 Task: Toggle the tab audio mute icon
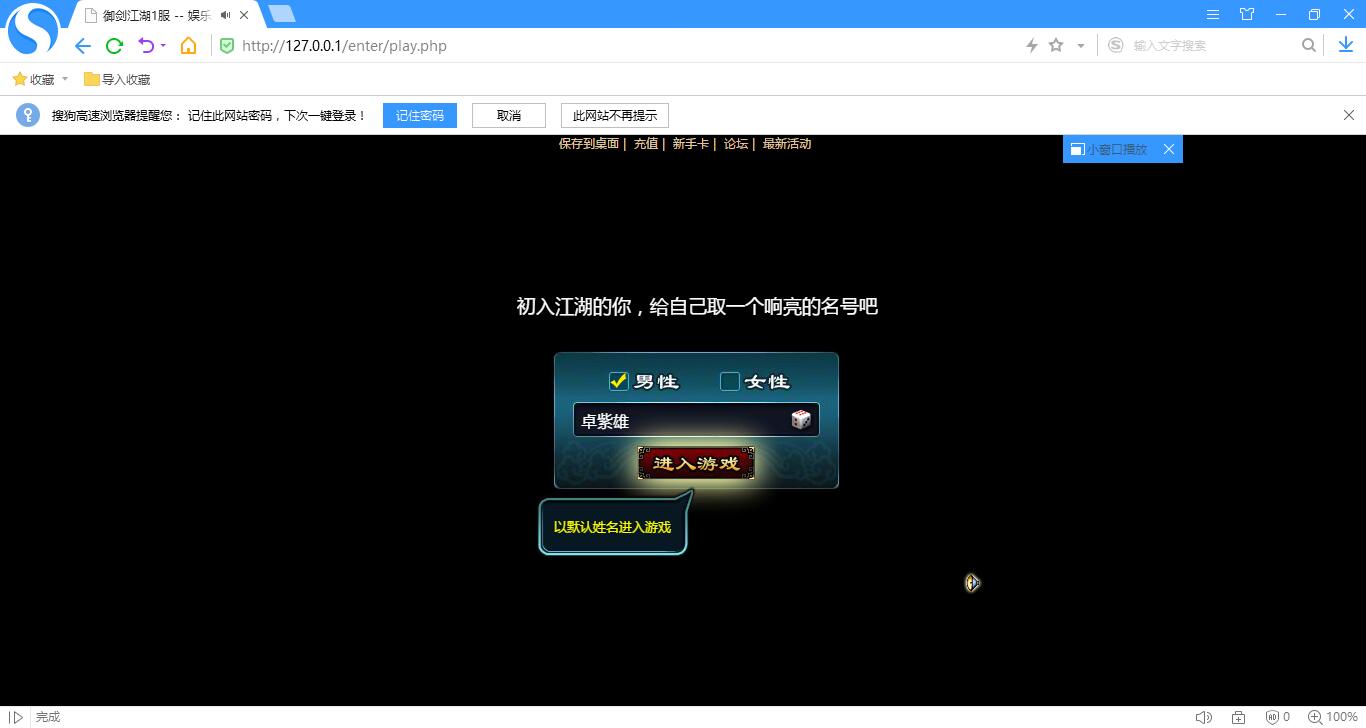click(225, 15)
